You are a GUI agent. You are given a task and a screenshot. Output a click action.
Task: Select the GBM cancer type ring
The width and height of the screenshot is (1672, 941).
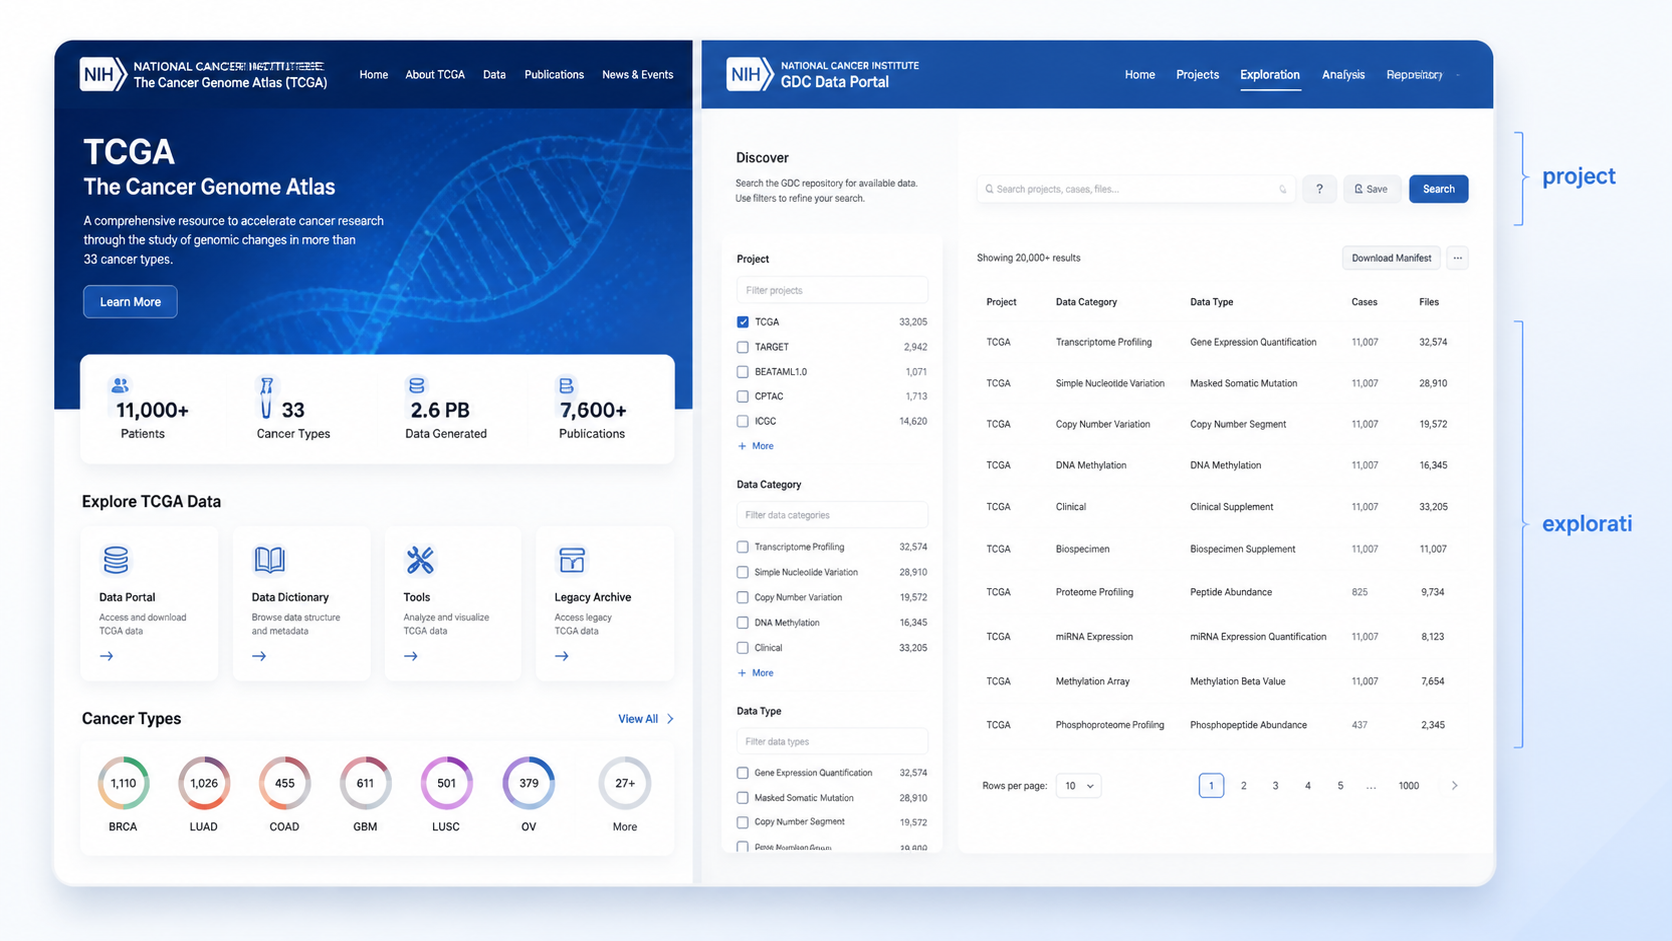(x=365, y=783)
